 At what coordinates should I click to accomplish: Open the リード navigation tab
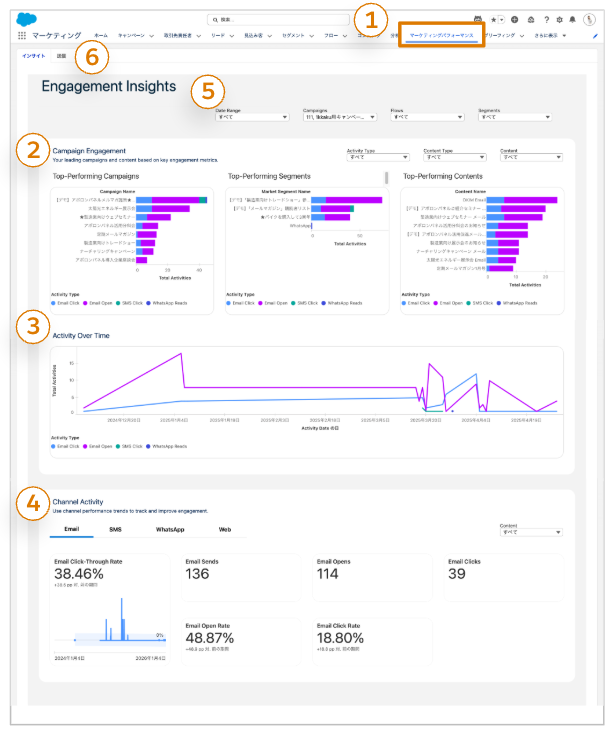[218, 35]
